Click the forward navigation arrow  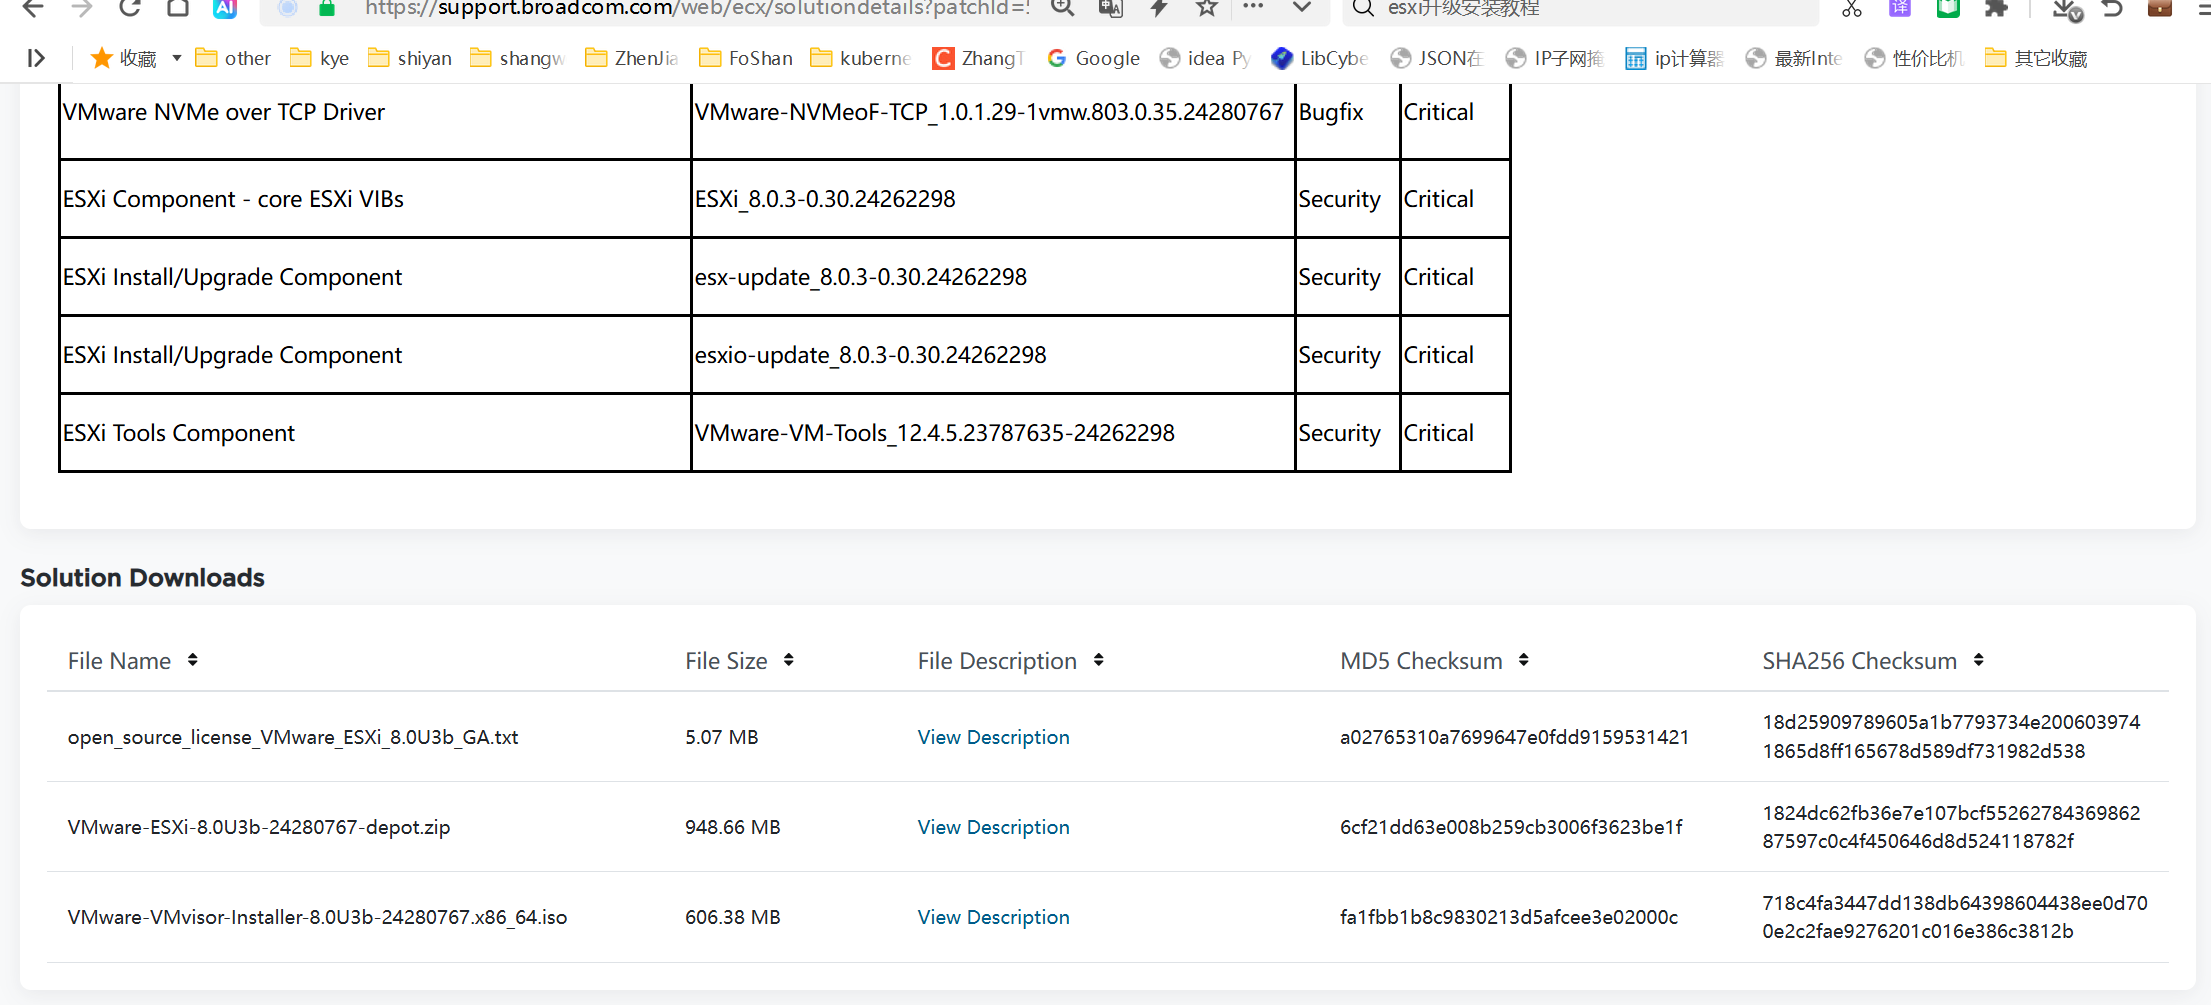tap(82, 8)
